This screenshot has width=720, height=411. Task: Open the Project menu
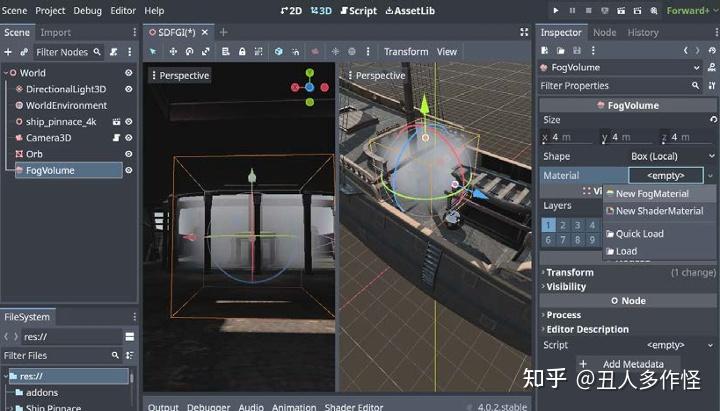50,10
